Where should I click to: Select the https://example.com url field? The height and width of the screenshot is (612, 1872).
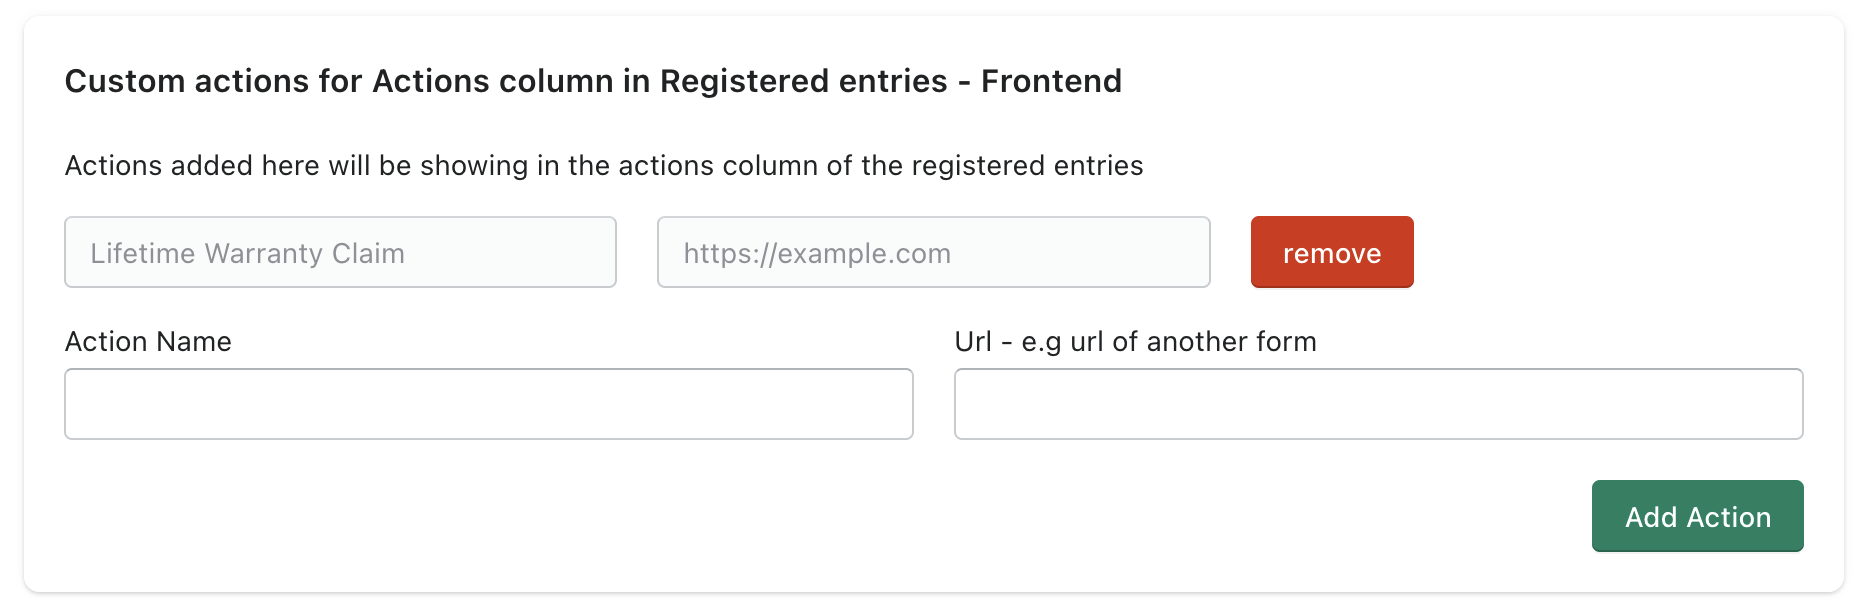933,253
